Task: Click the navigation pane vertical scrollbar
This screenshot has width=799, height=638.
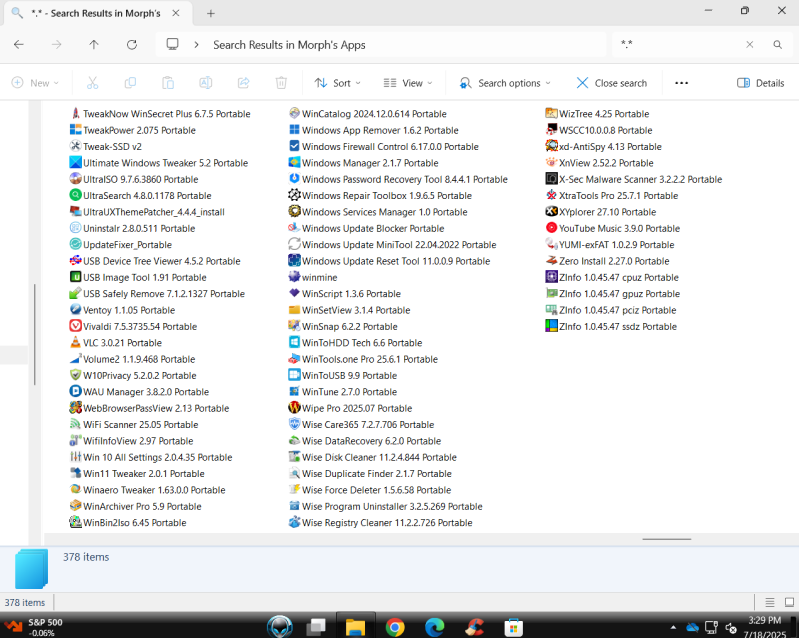Action: [35, 334]
